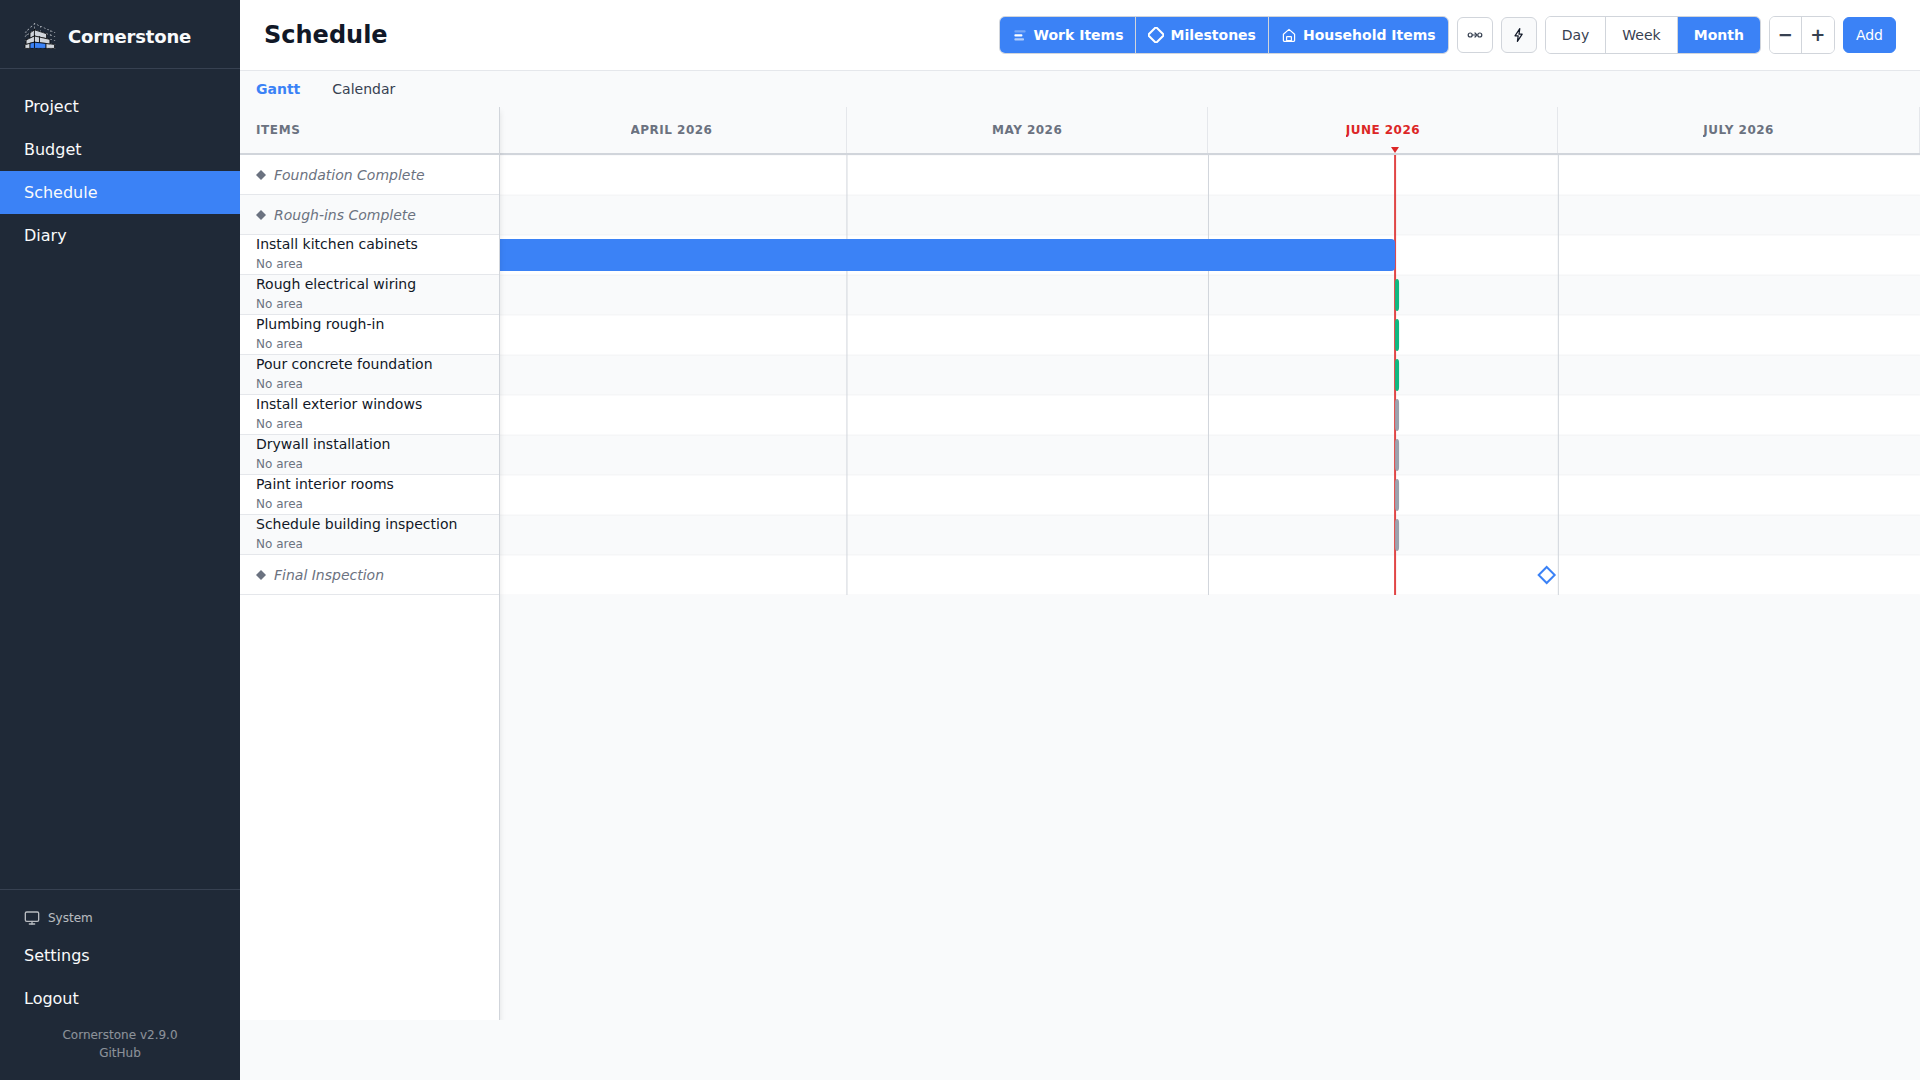Click Logout in sidebar

click(120, 998)
